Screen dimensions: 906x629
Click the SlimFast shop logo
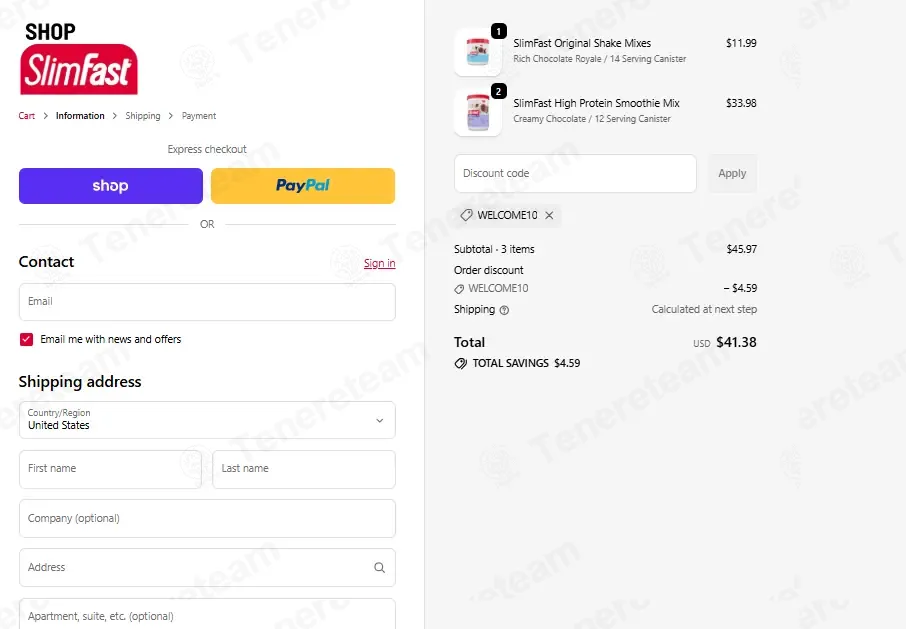[x=79, y=58]
